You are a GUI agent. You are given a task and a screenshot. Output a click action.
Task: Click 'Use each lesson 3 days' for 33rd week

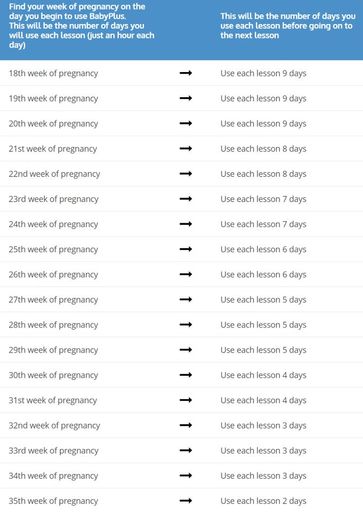263,451
